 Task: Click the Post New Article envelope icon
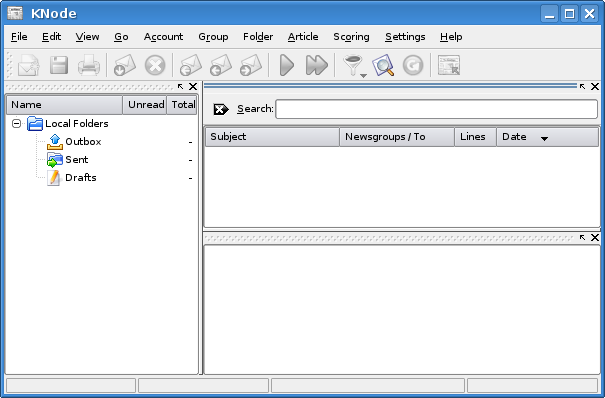click(x=29, y=65)
